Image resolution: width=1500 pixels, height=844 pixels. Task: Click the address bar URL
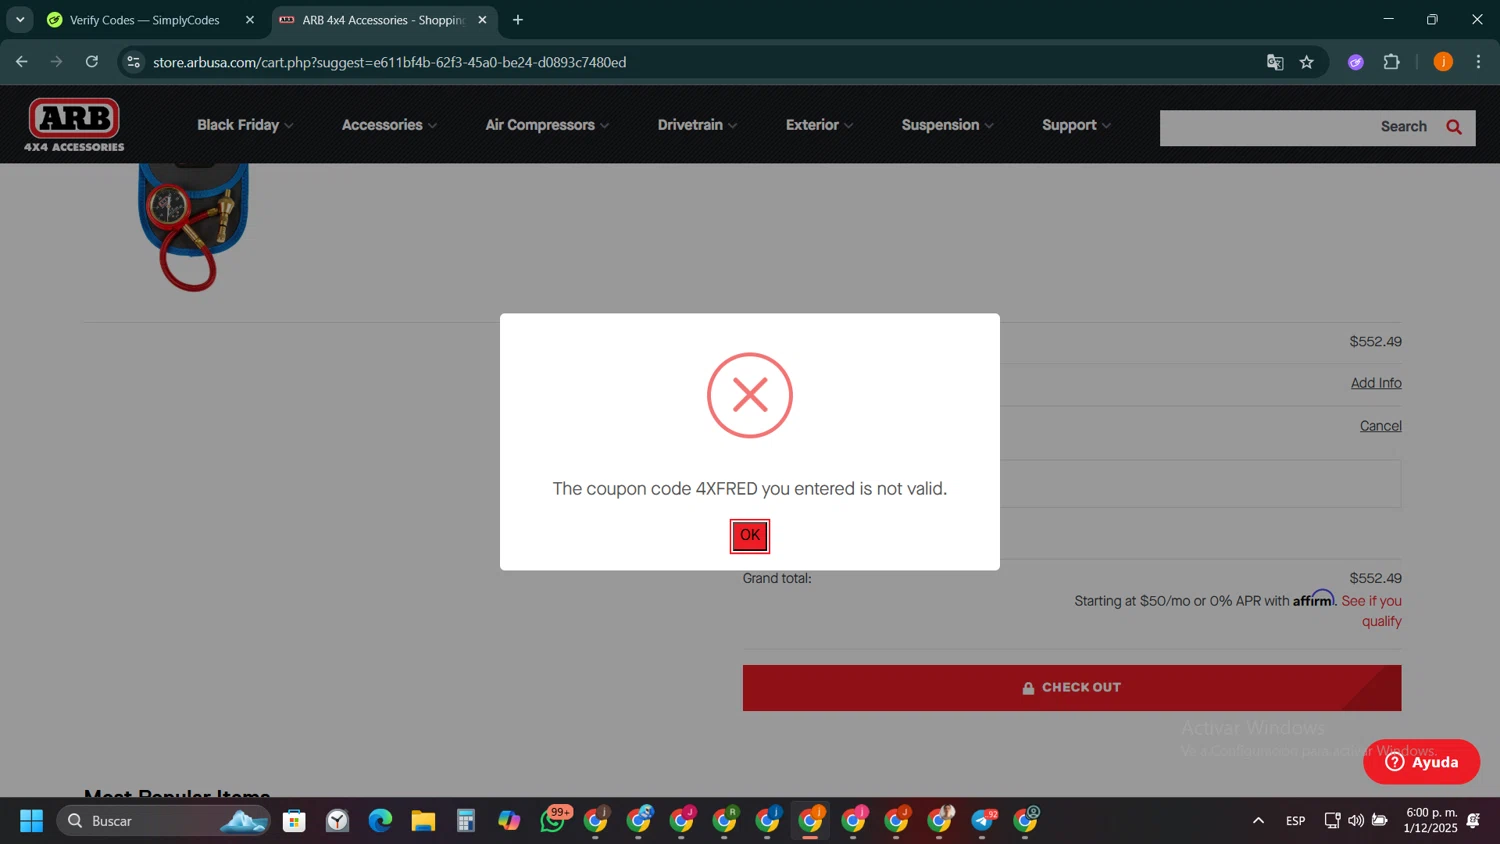coord(390,62)
